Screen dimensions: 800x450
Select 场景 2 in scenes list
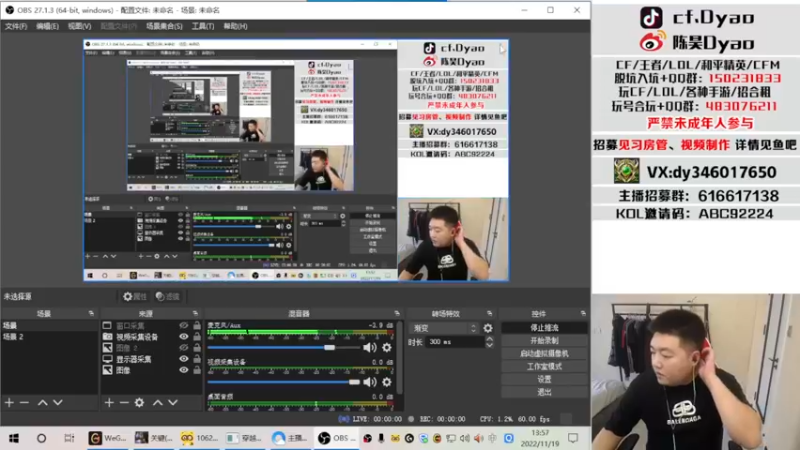(x=49, y=337)
